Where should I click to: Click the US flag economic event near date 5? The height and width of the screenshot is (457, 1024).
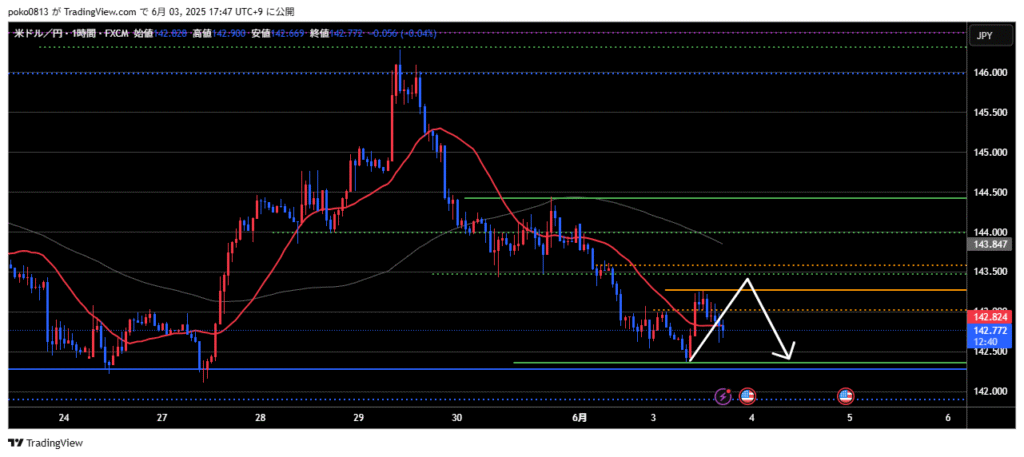845,397
